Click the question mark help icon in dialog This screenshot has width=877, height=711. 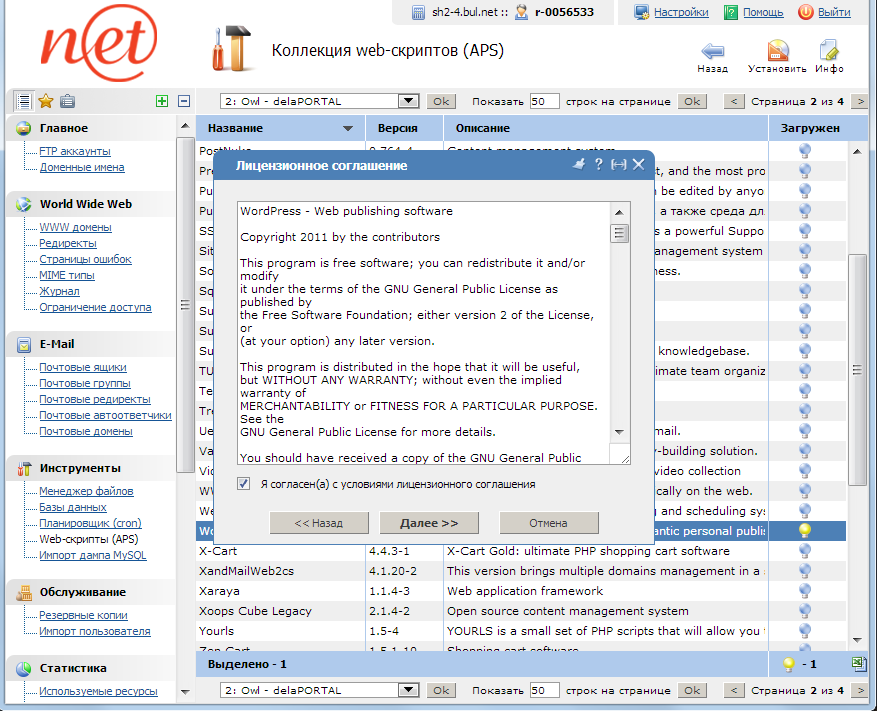[x=598, y=165]
